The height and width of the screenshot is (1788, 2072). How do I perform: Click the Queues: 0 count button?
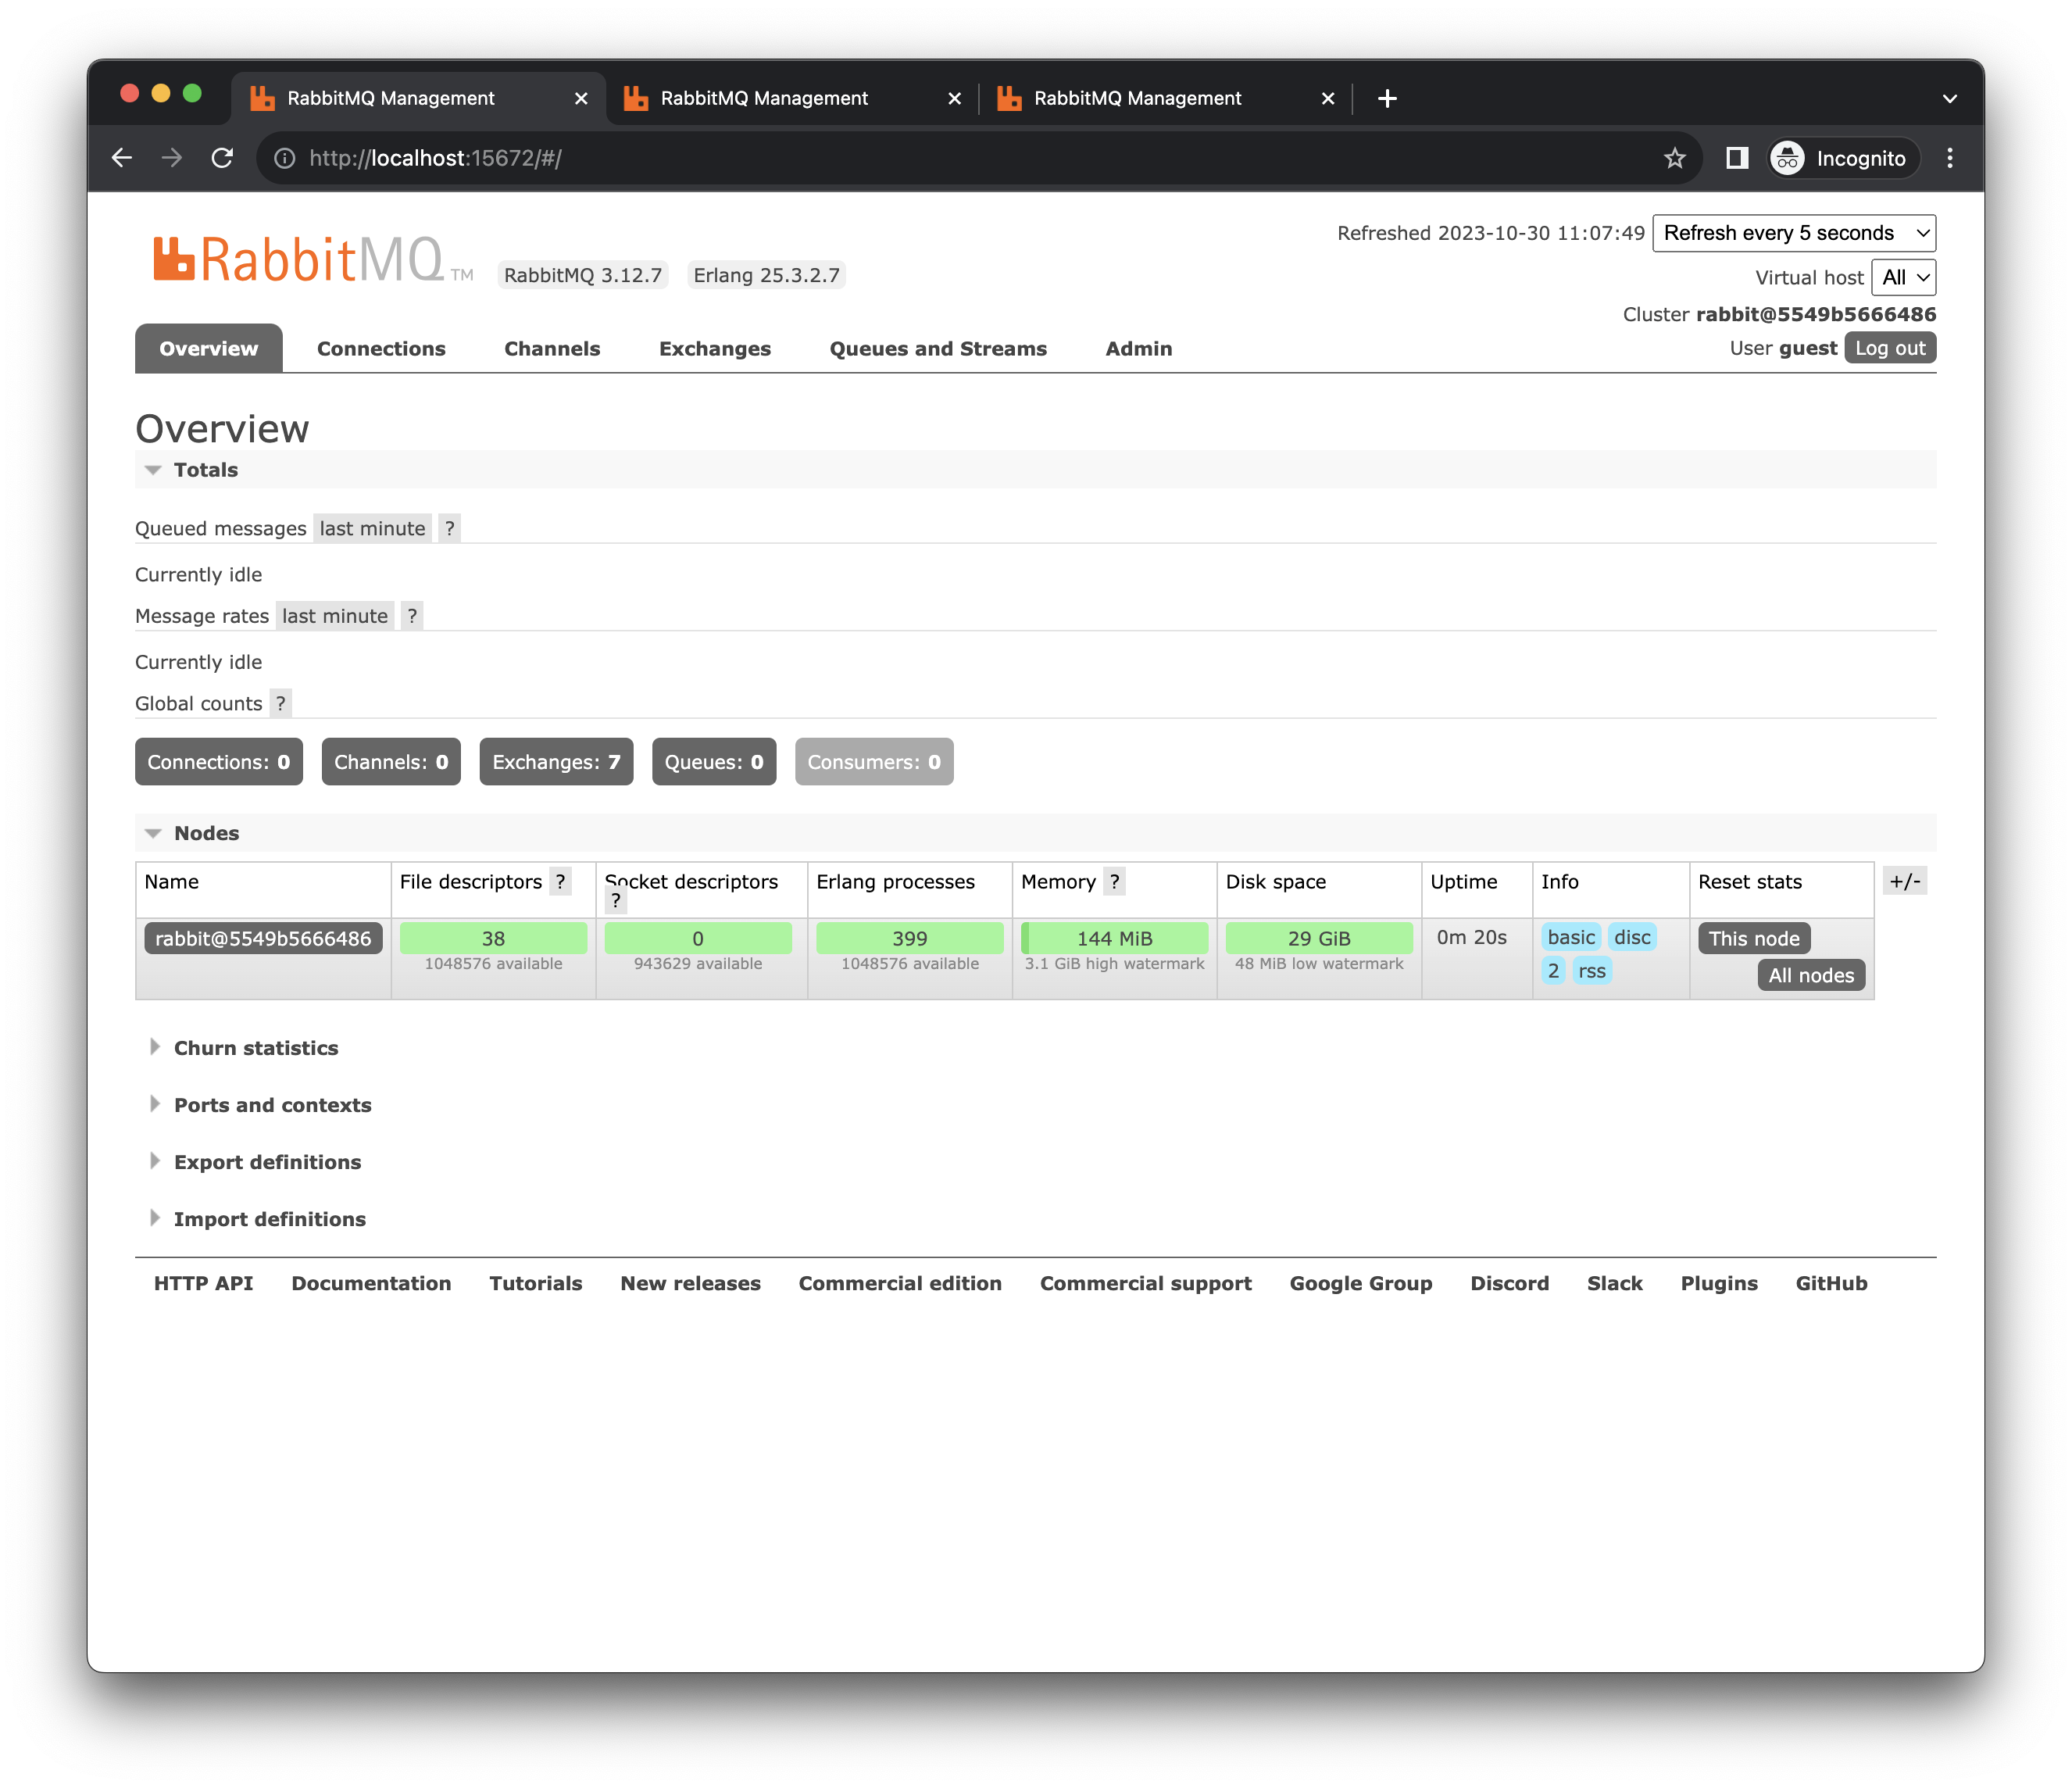[714, 762]
